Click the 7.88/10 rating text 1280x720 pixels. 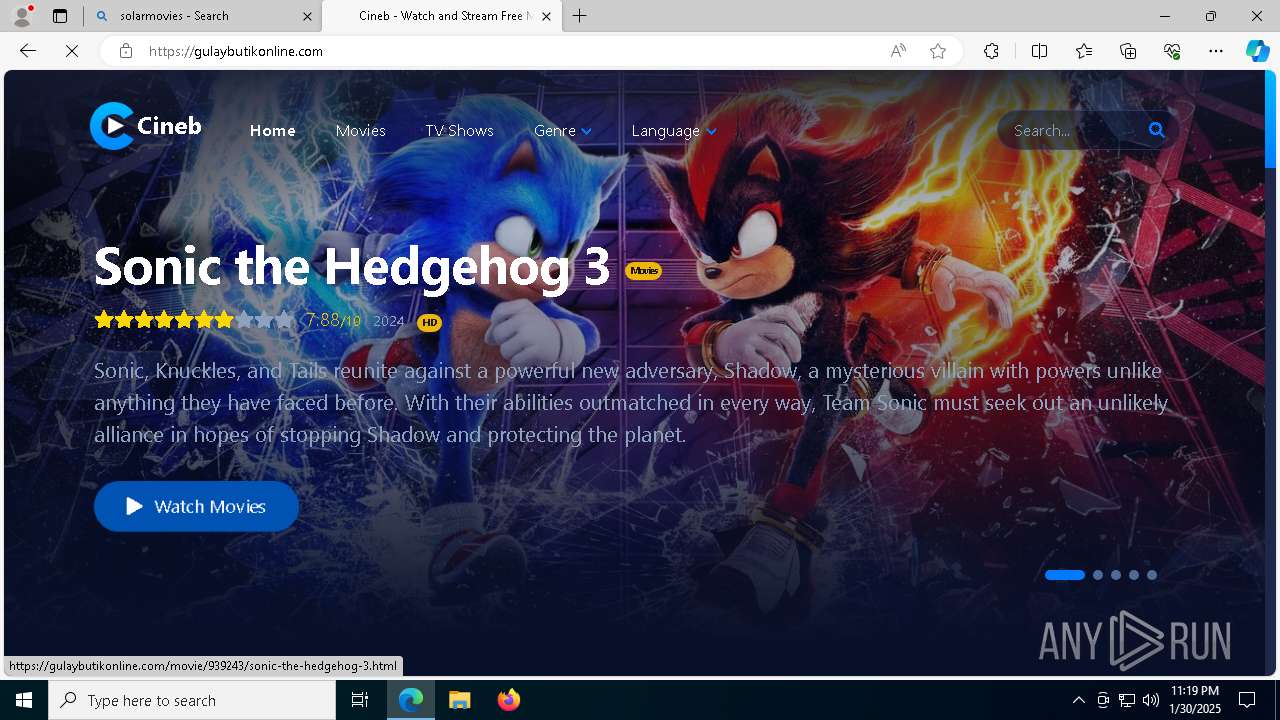click(x=333, y=320)
